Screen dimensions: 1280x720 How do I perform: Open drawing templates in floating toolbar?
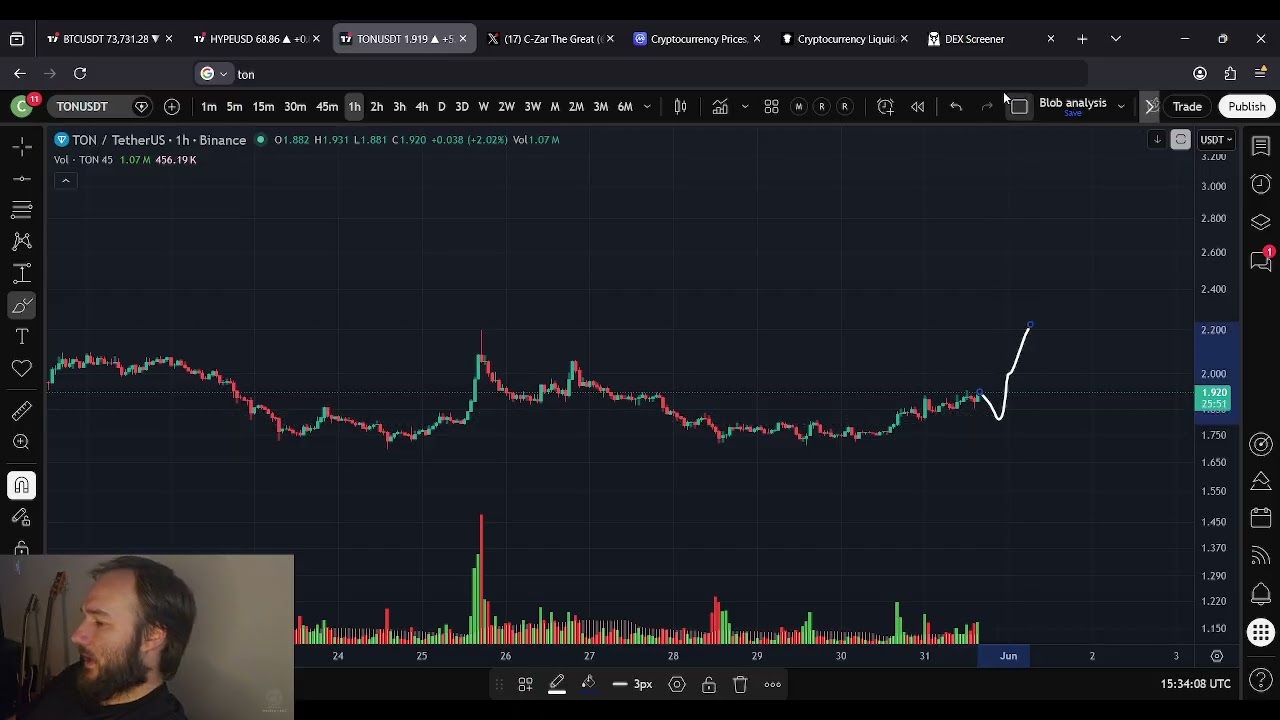coord(525,684)
